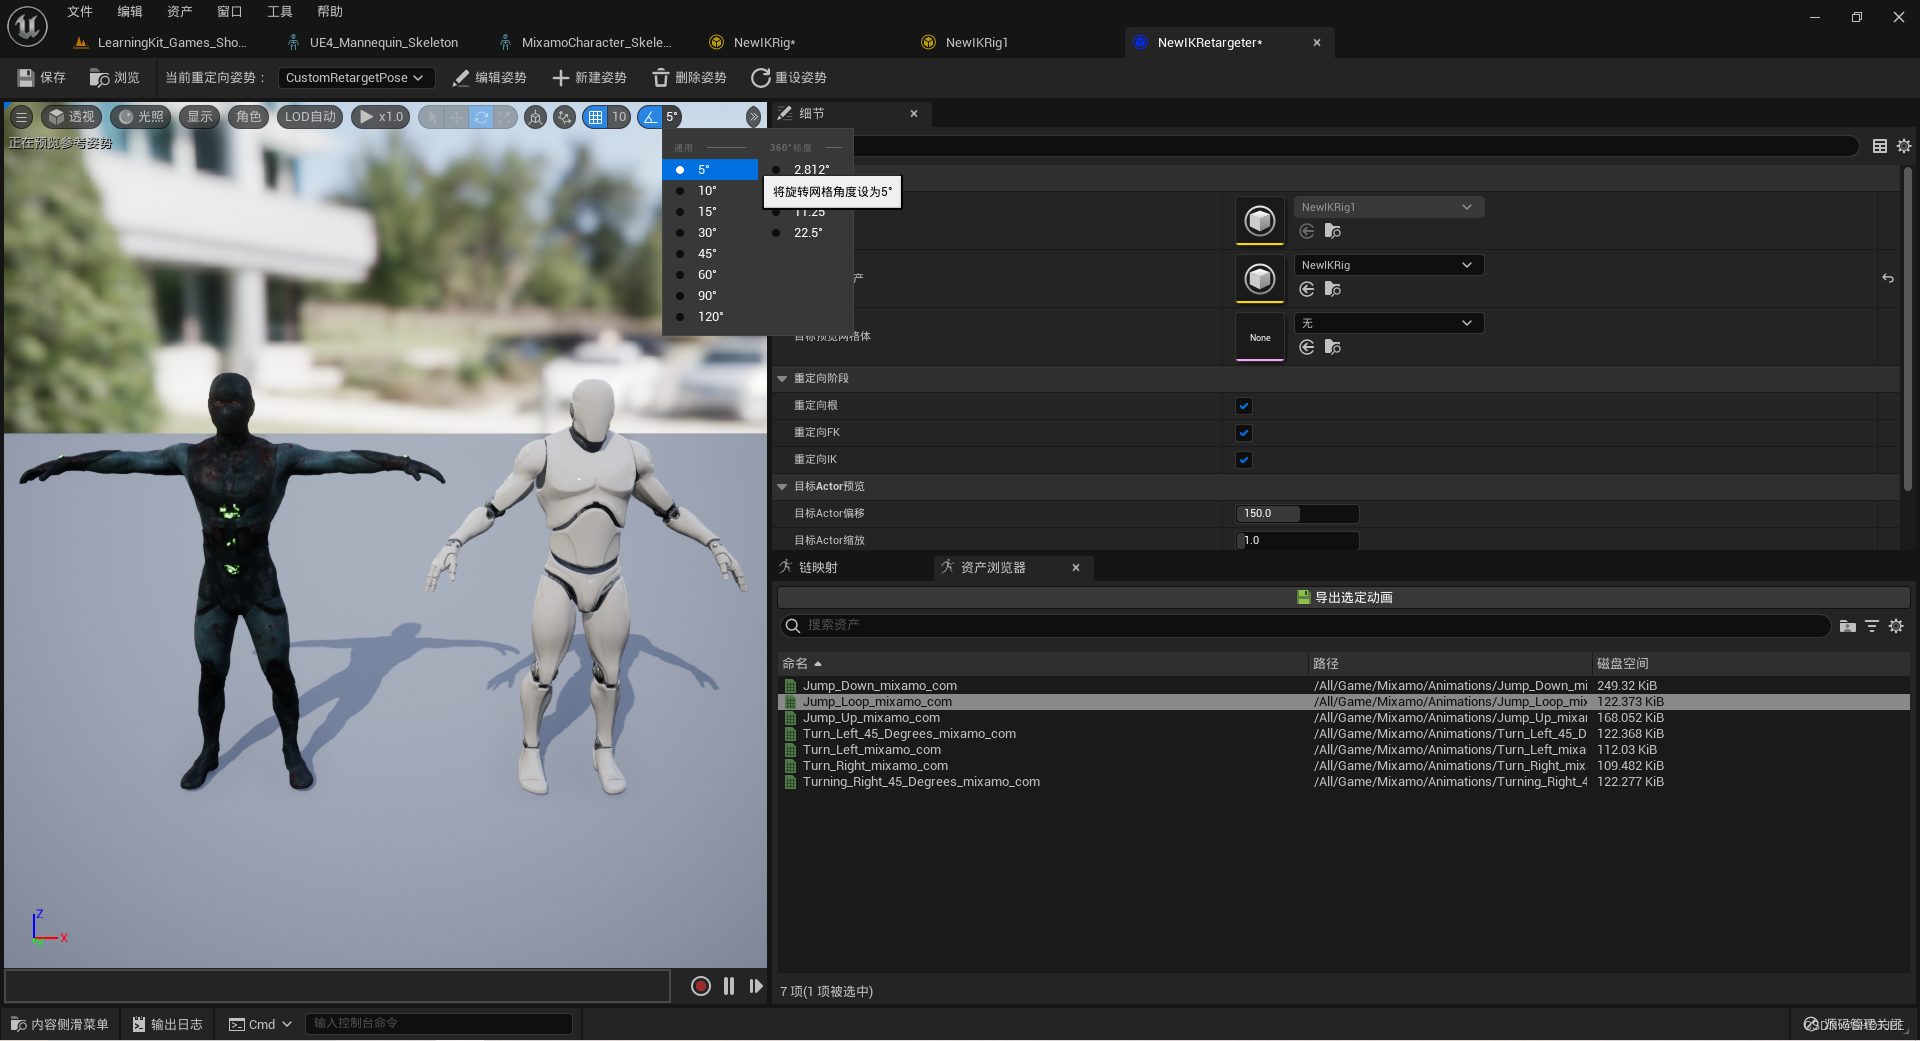Save the retargeter asset with 保存
1920x1041 pixels.
tap(42, 78)
